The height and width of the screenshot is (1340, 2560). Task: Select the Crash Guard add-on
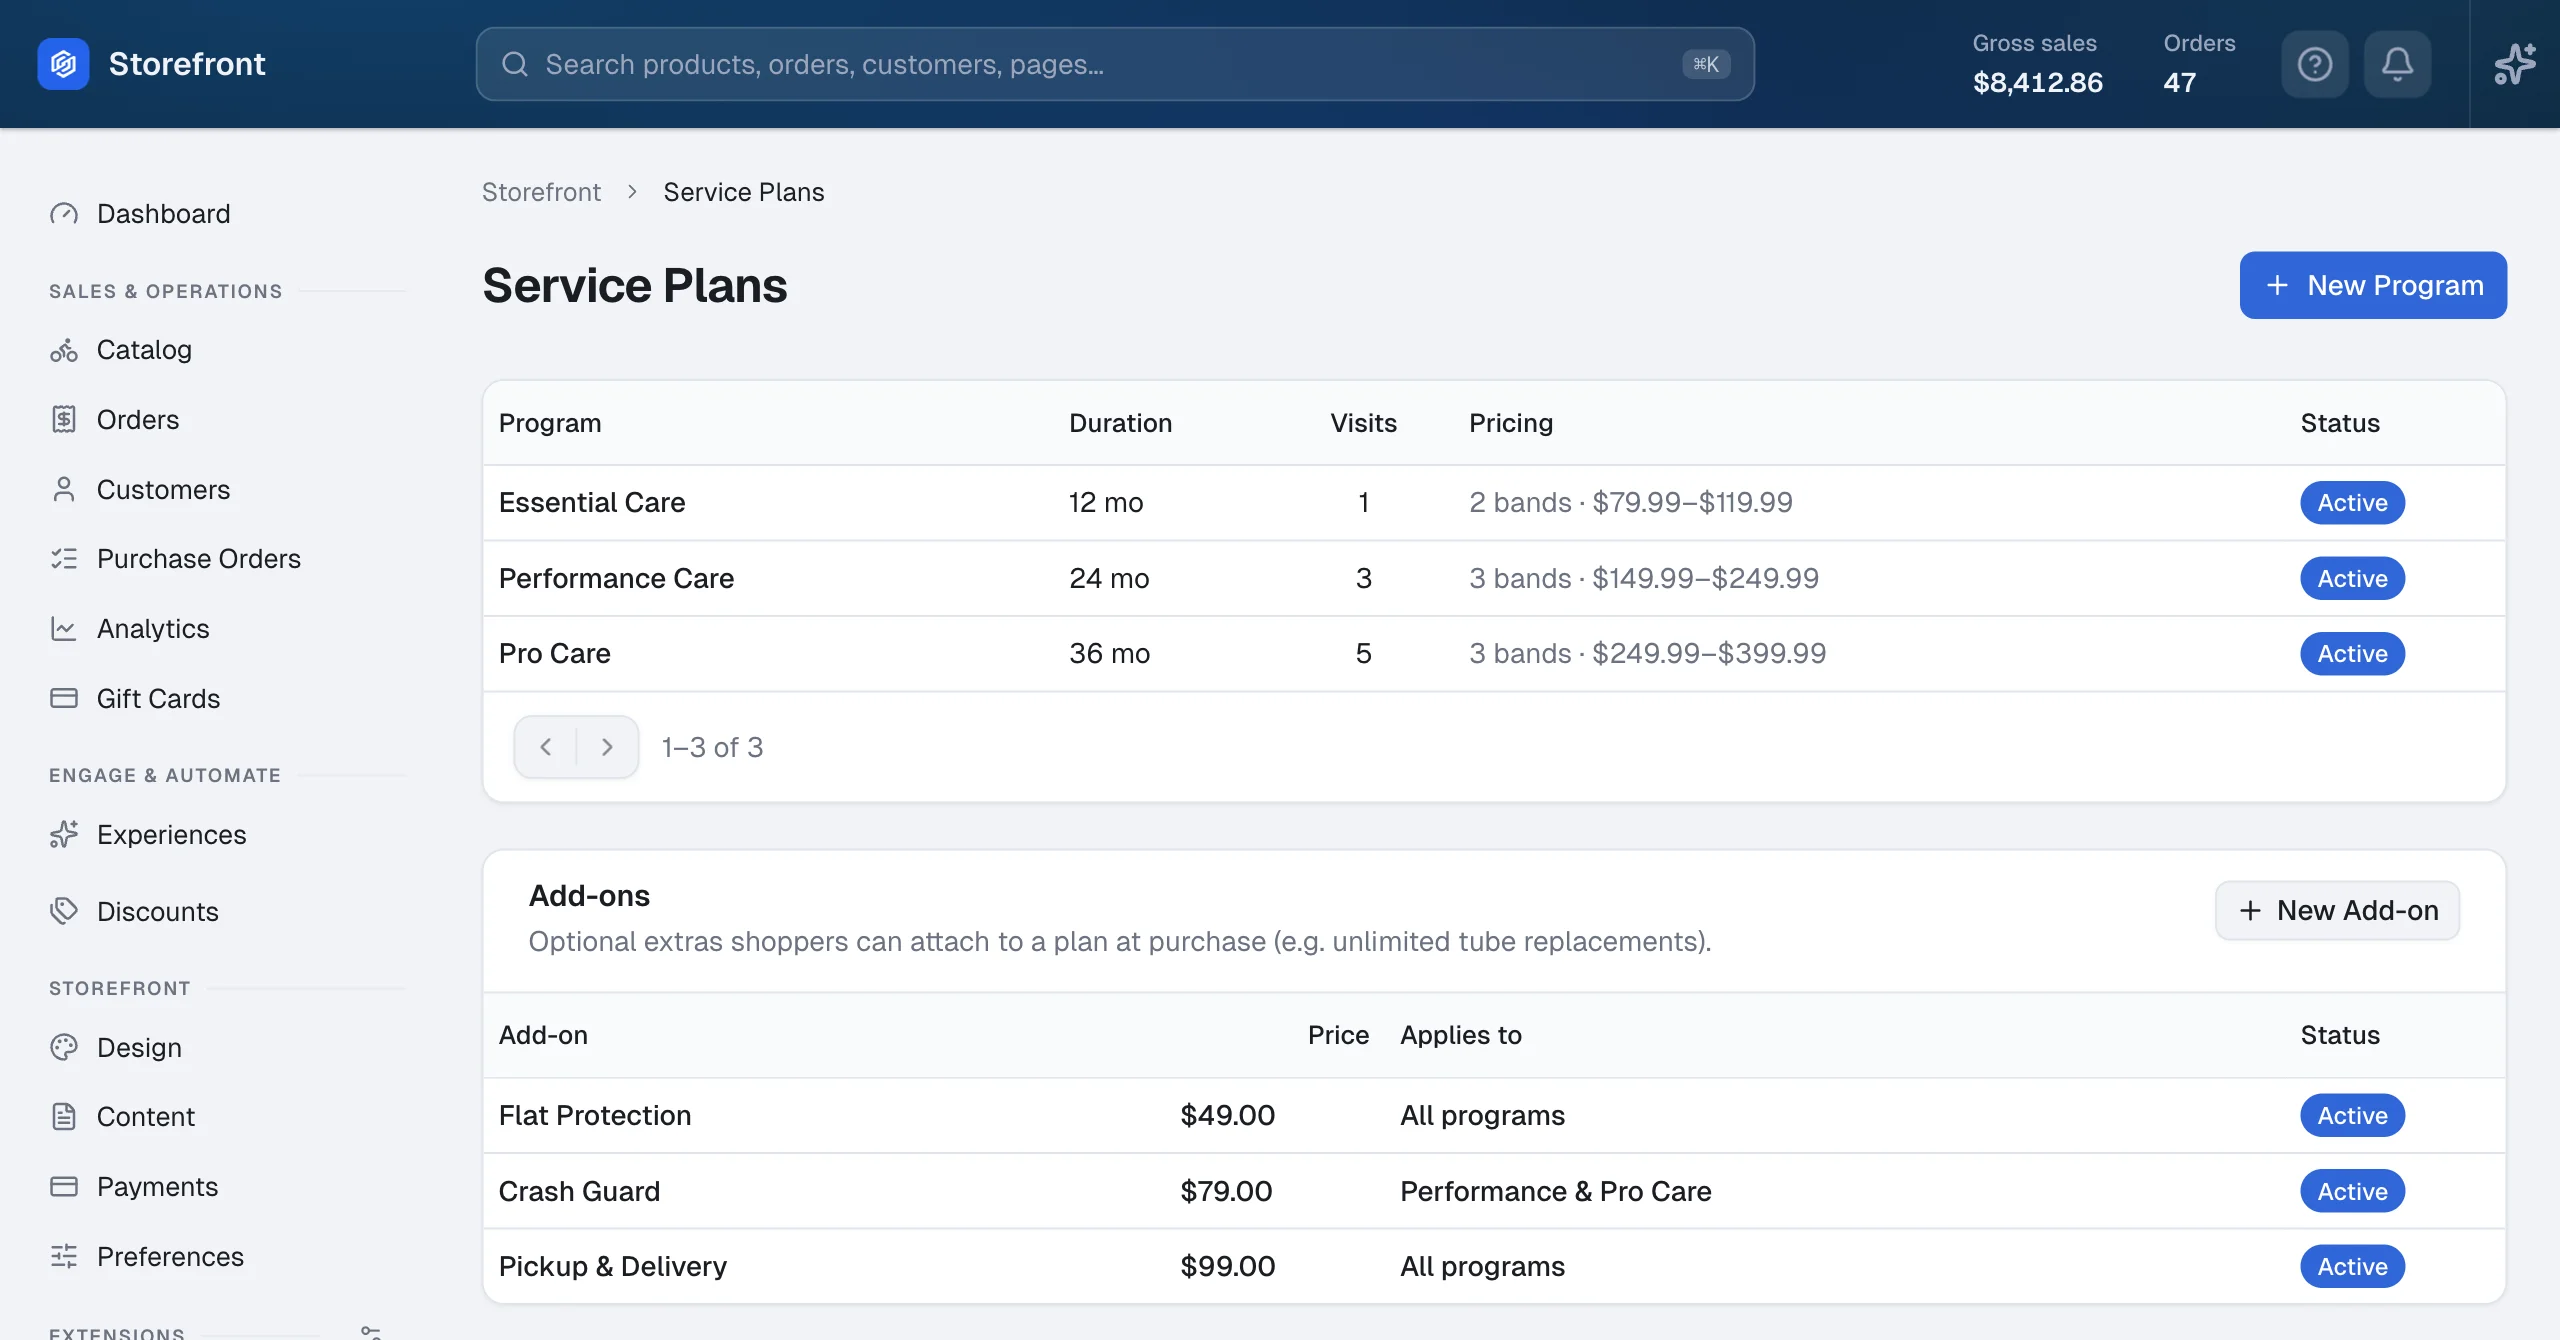point(1494,1191)
